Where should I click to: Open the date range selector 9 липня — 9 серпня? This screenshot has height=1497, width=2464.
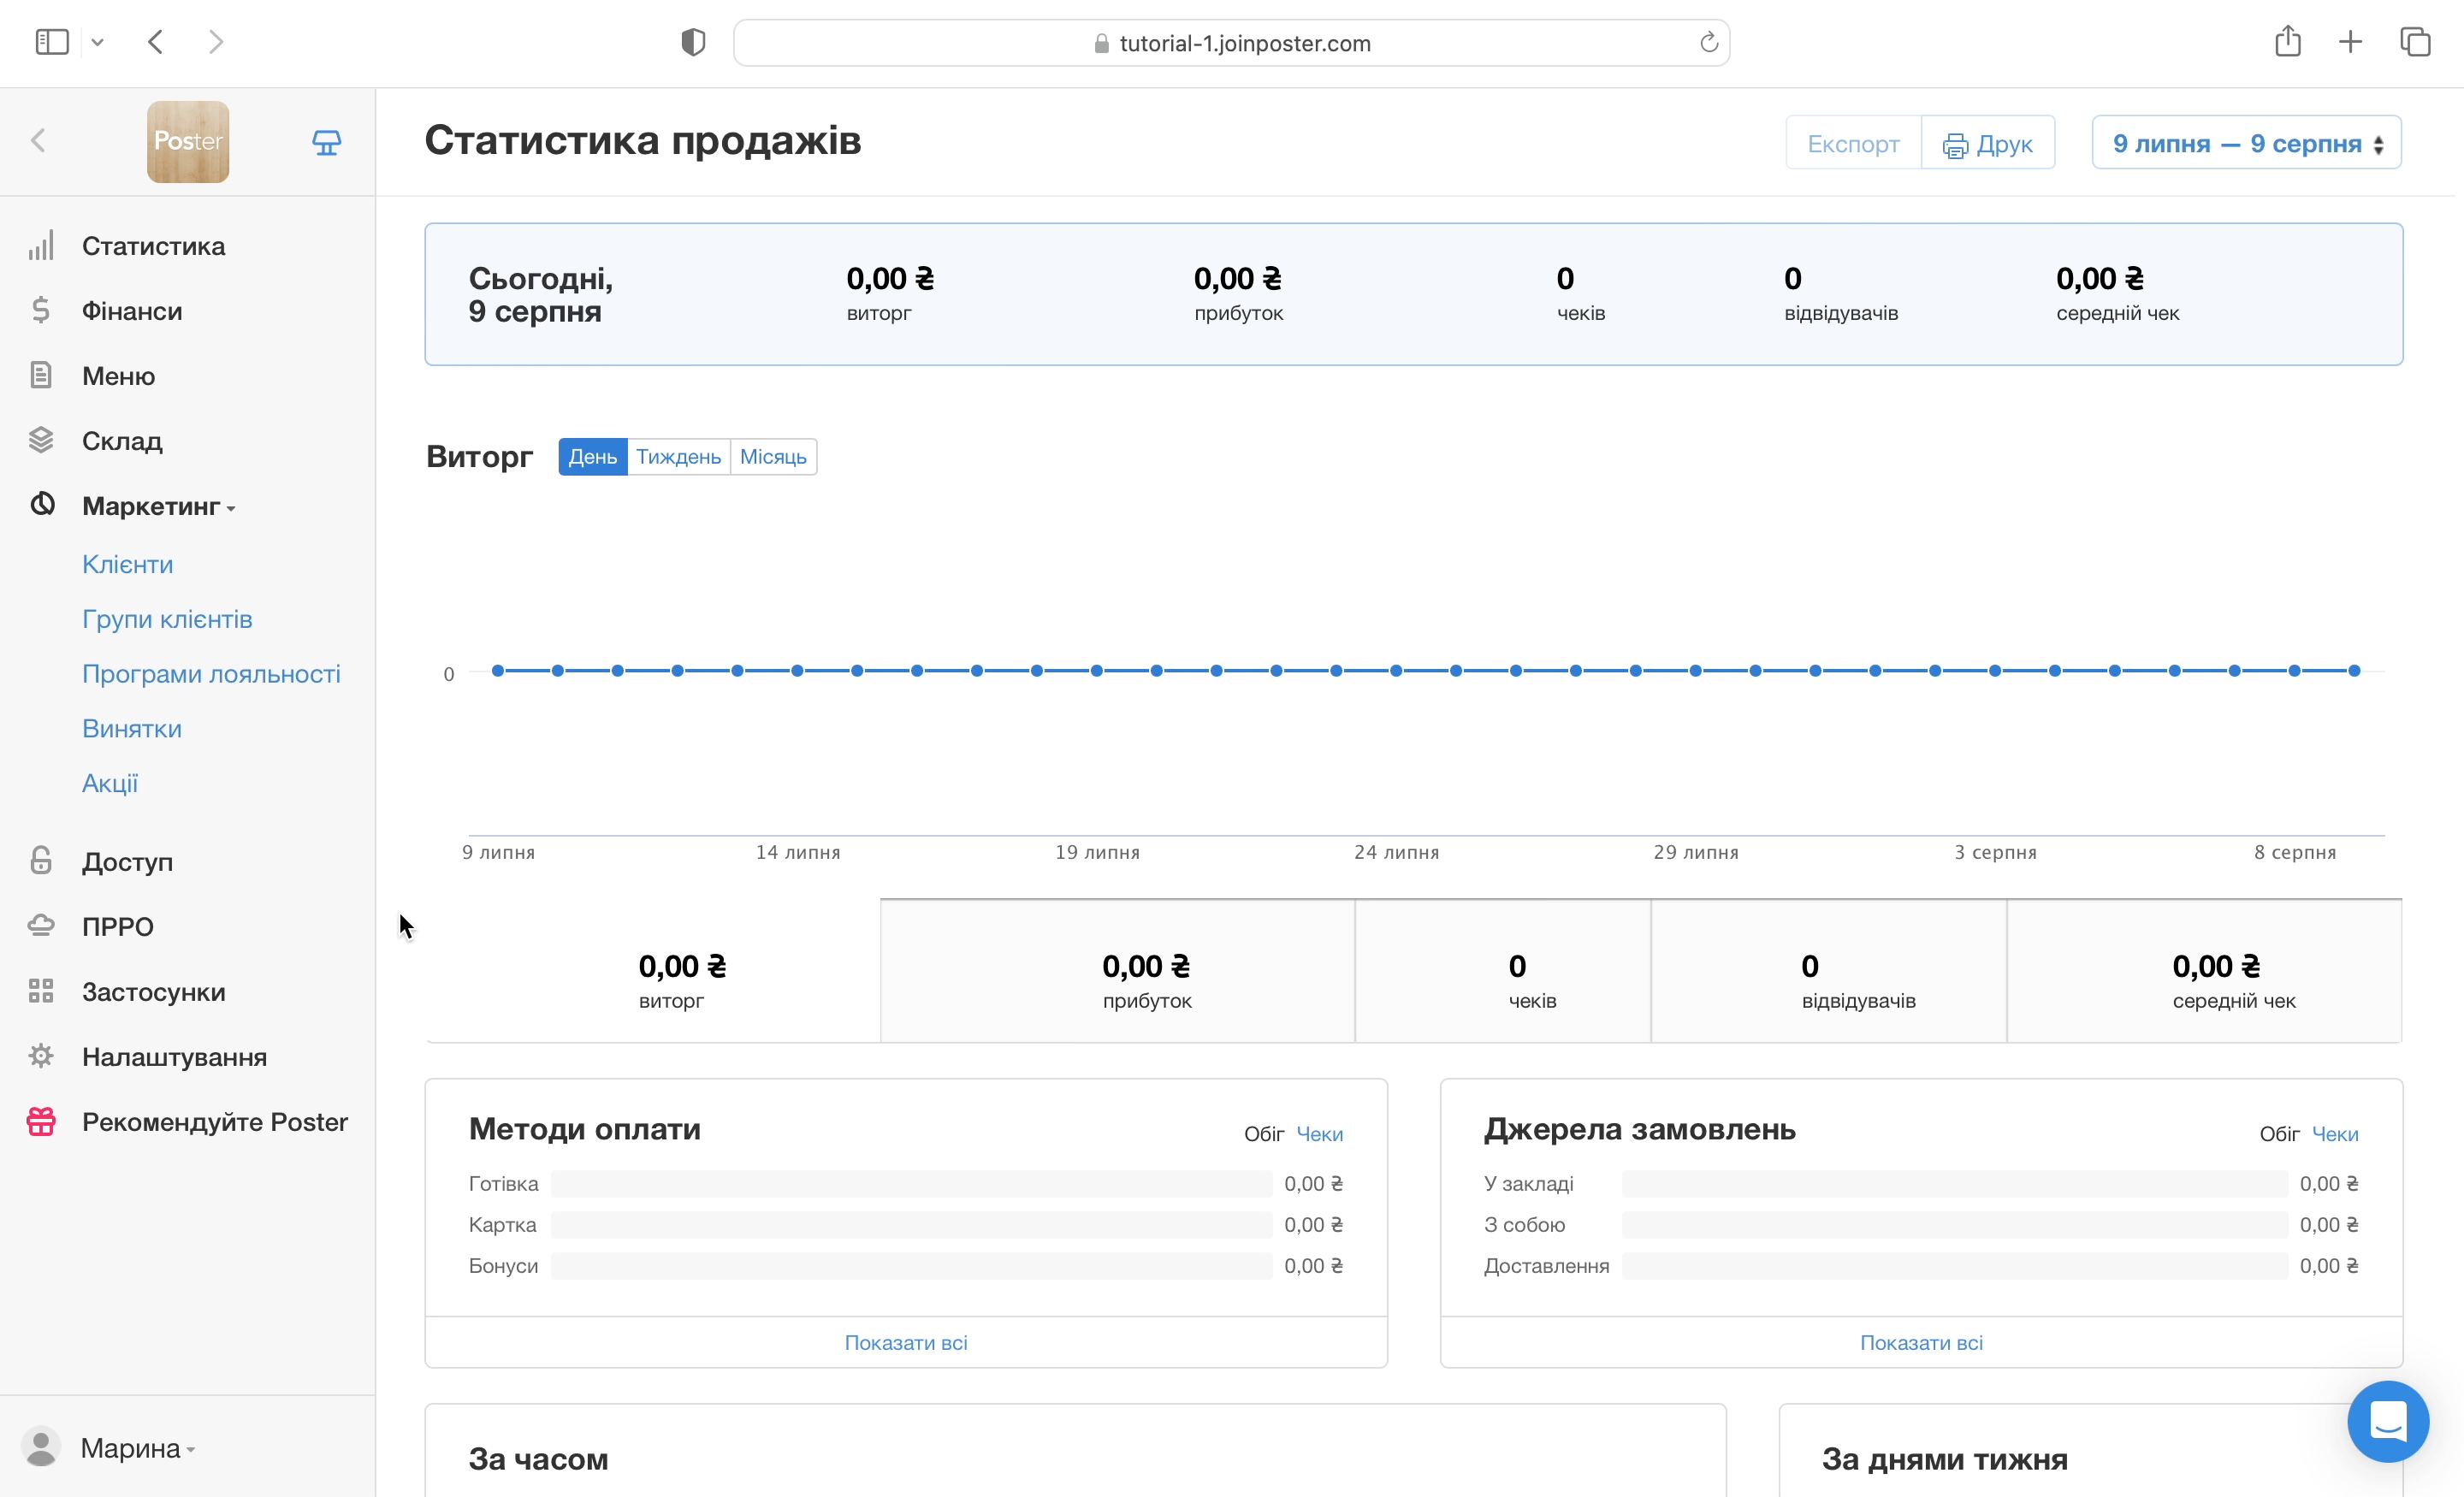[2246, 143]
